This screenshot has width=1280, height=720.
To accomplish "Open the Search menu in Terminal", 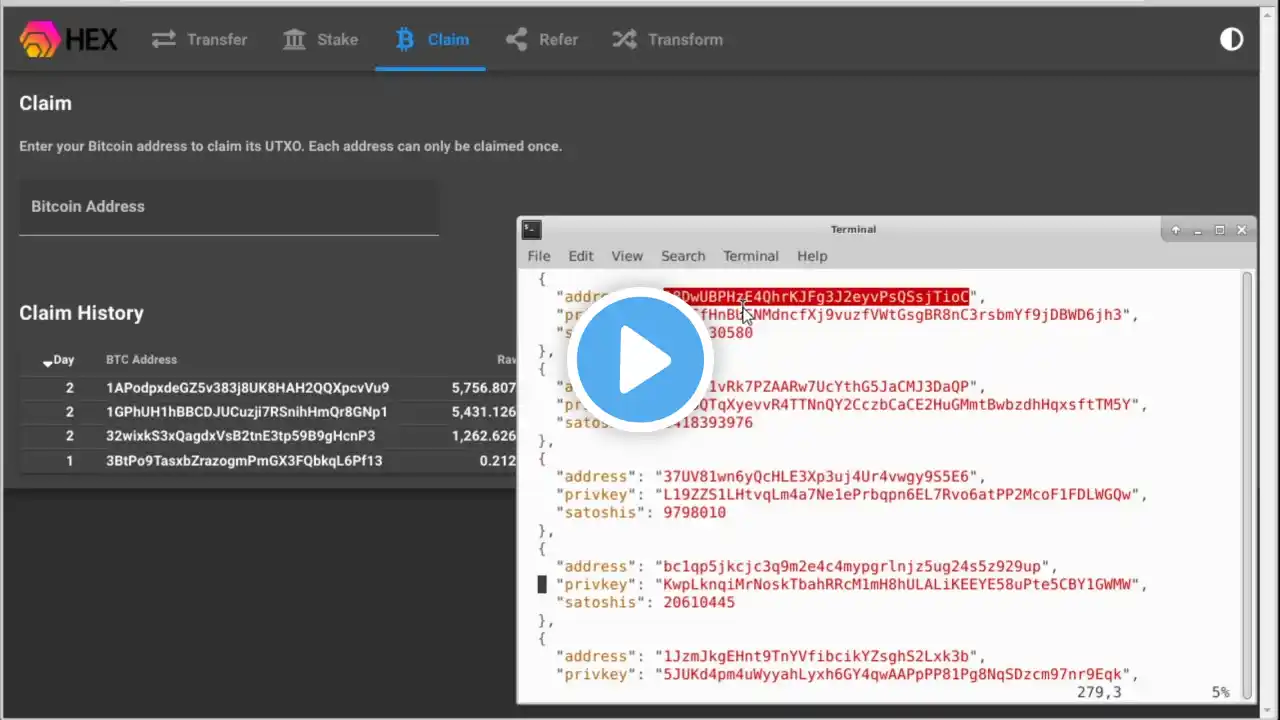I will (x=683, y=256).
